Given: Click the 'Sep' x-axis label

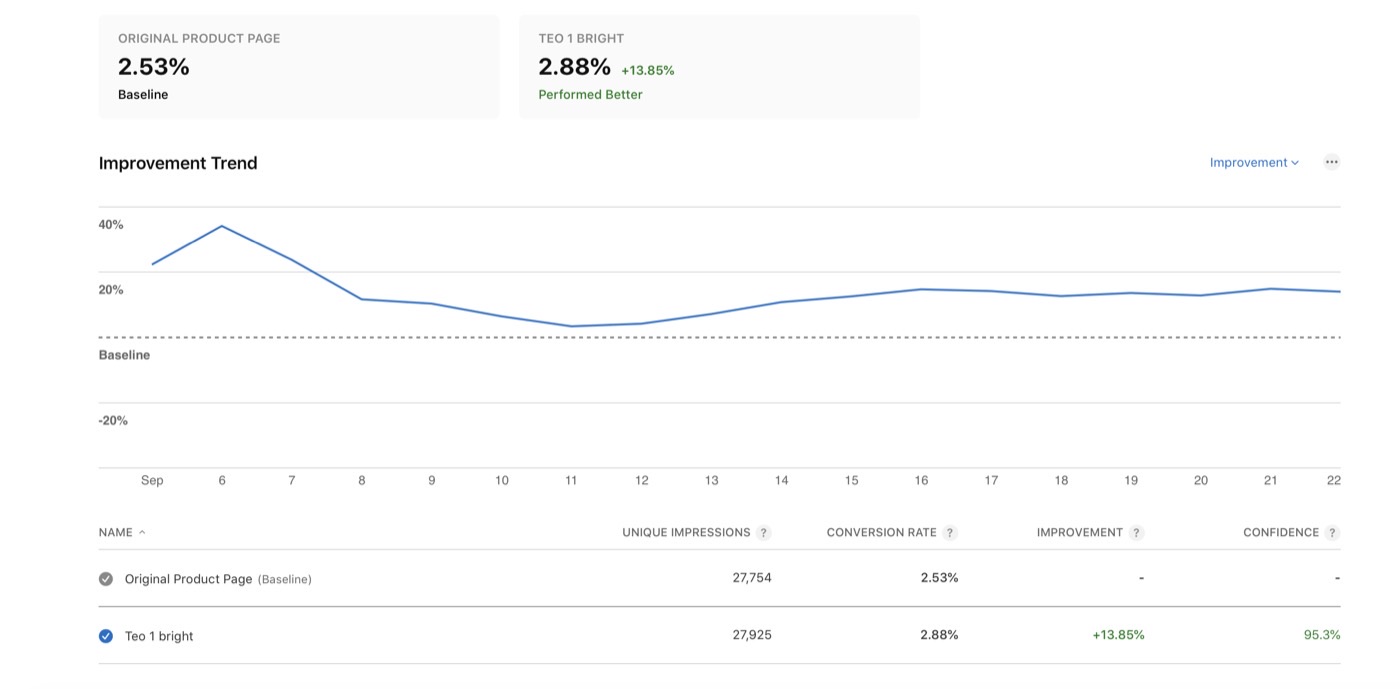Looking at the screenshot, I should (x=152, y=481).
